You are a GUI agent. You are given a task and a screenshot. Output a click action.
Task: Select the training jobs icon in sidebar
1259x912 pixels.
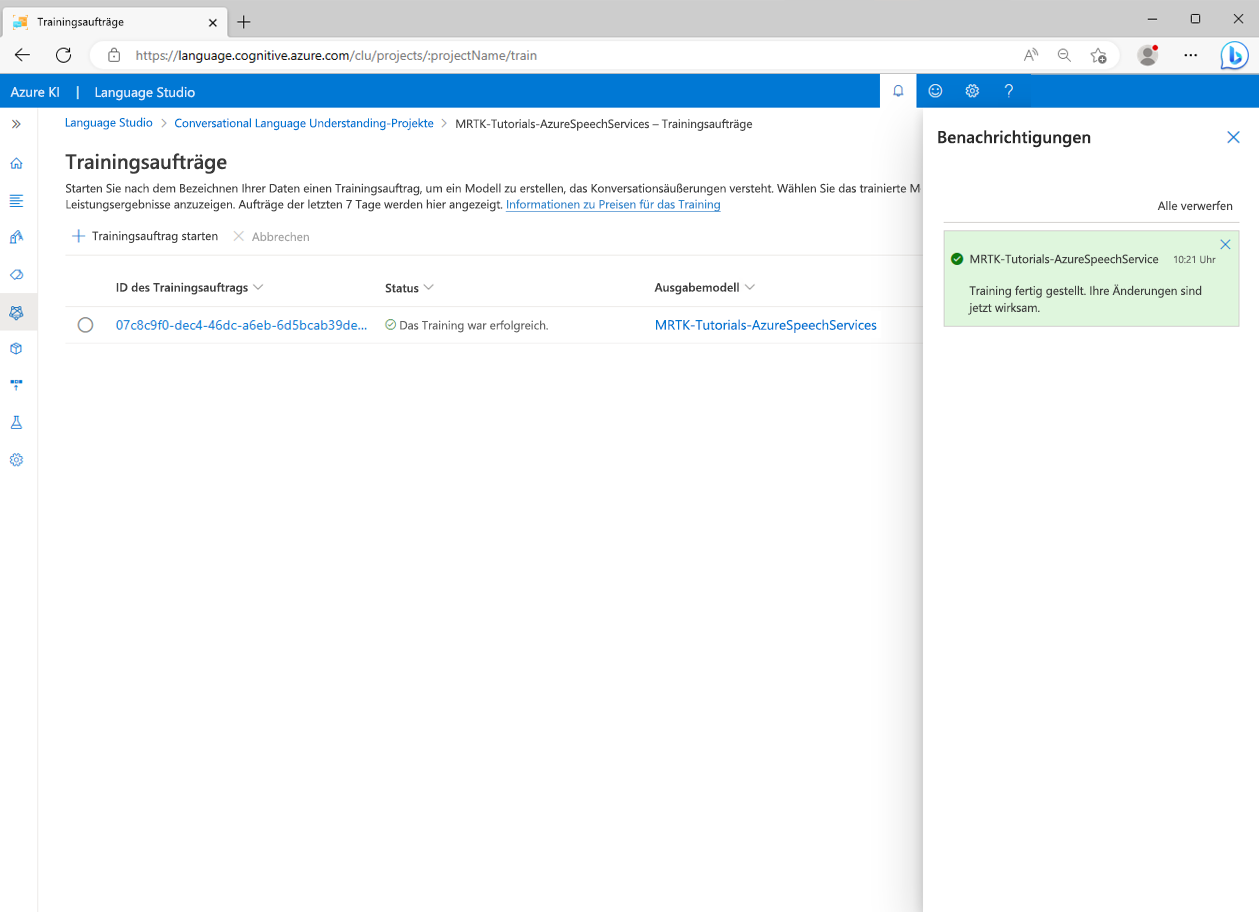[x=16, y=312]
